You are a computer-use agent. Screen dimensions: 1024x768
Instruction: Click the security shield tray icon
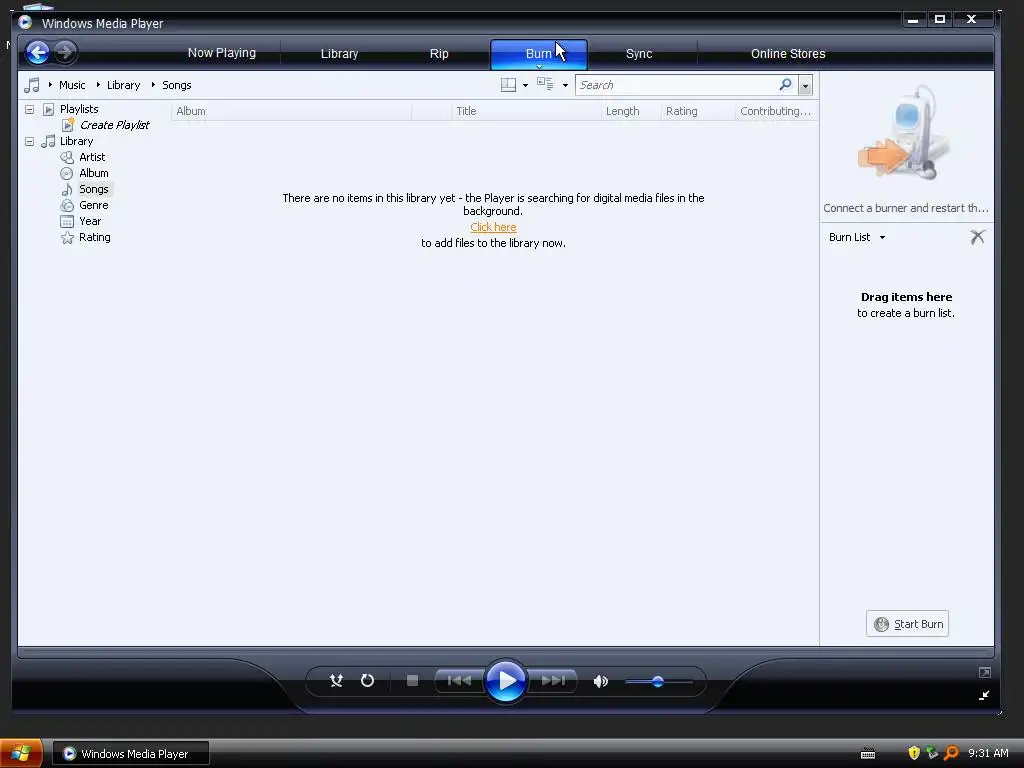914,753
